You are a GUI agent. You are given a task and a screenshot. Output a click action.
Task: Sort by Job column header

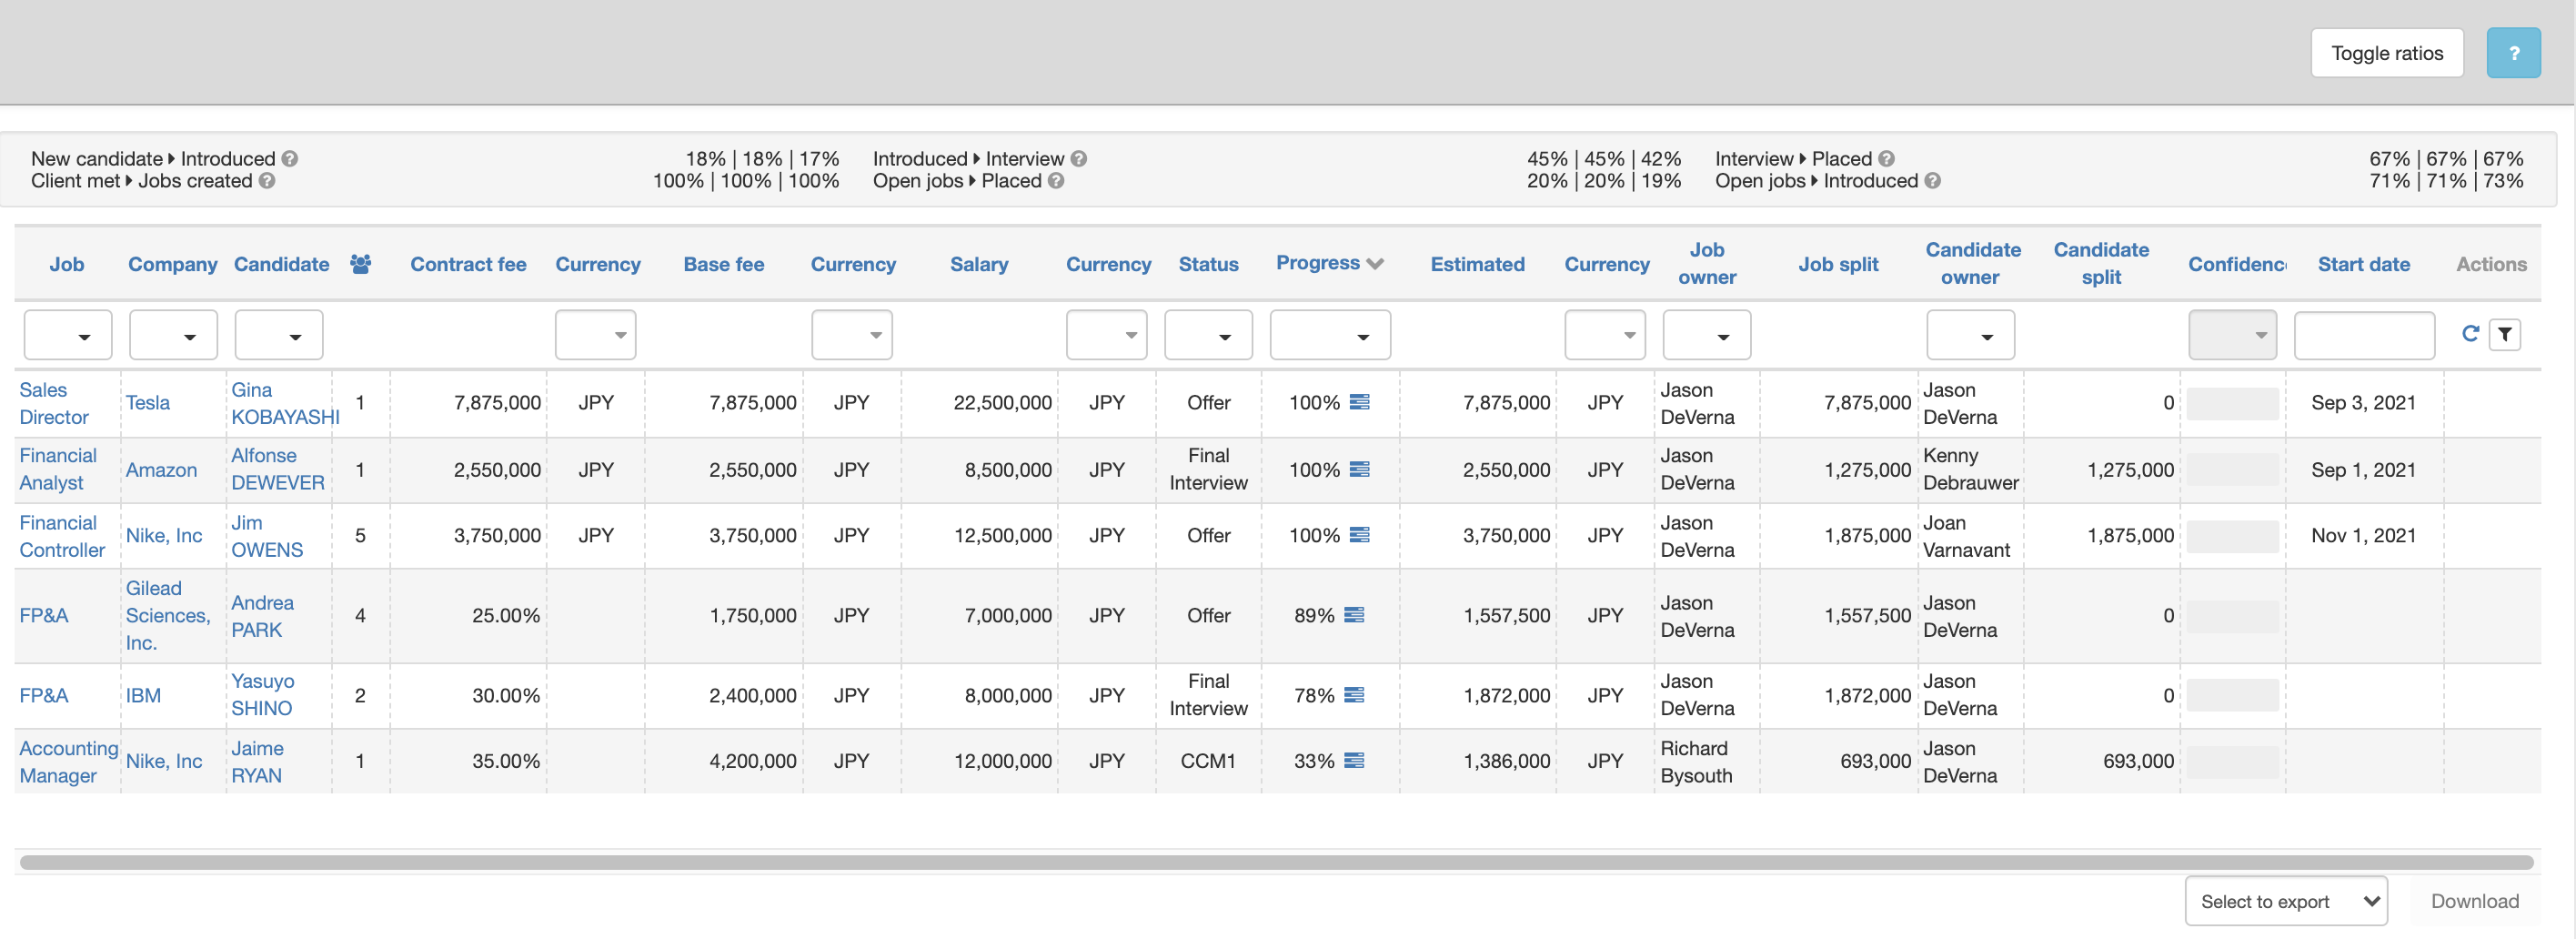click(67, 264)
